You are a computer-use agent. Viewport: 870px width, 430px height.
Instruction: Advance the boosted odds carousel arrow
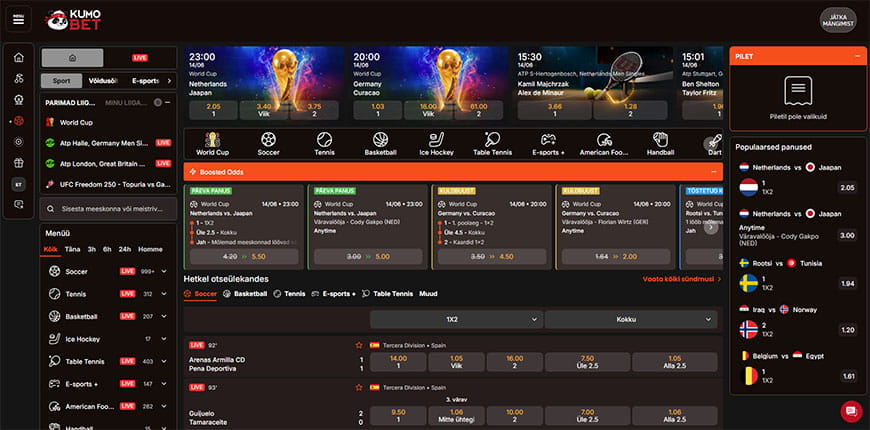click(711, 227)
